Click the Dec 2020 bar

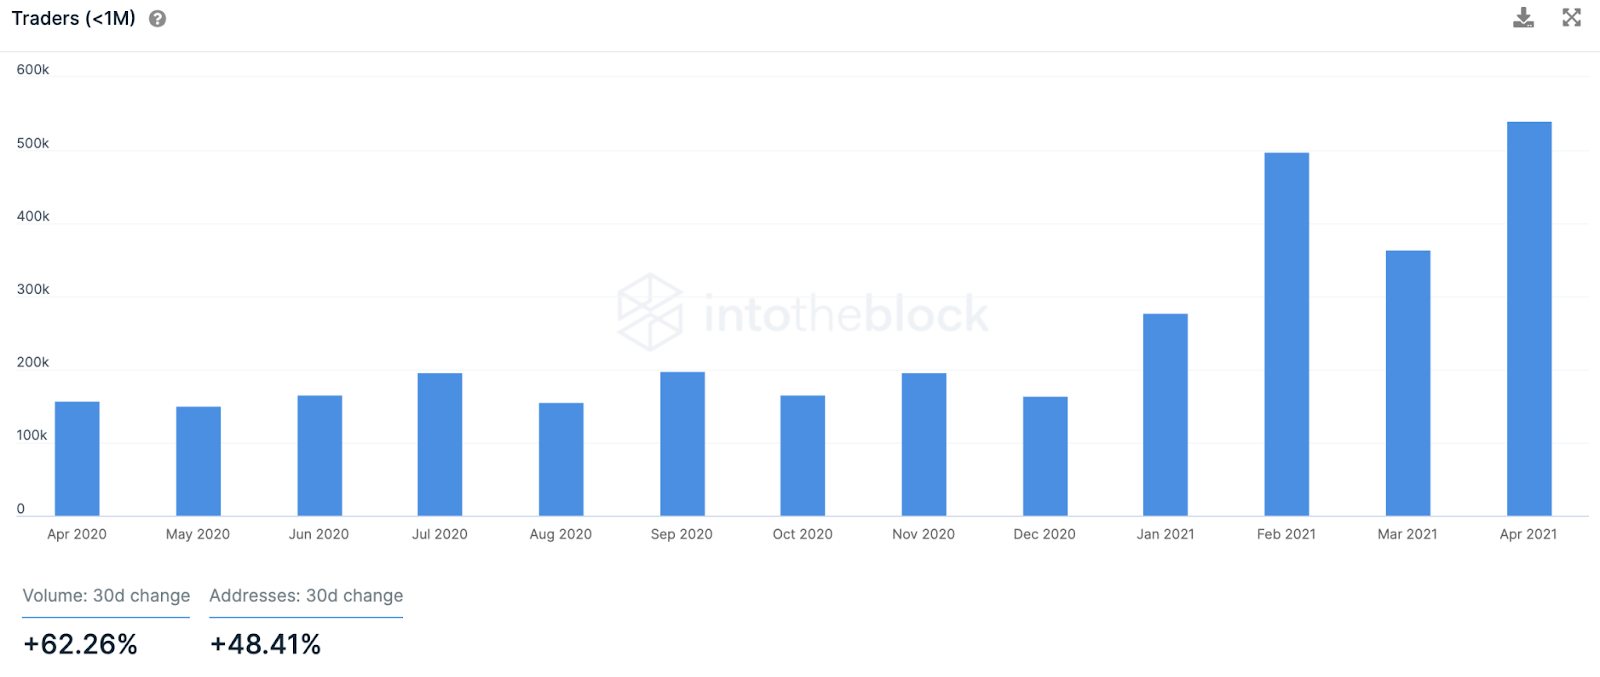click(x=1045, y=456)
